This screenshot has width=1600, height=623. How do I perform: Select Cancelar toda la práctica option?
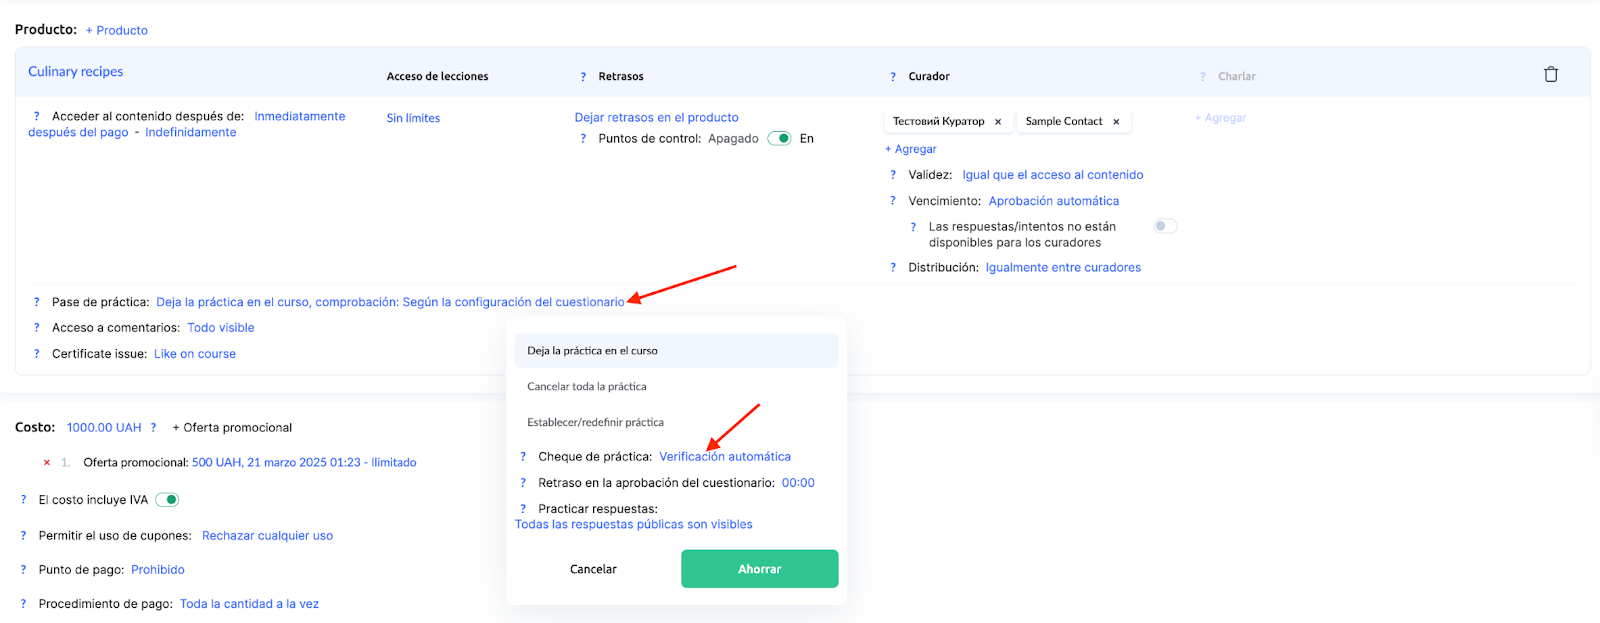tap(587, 387)
